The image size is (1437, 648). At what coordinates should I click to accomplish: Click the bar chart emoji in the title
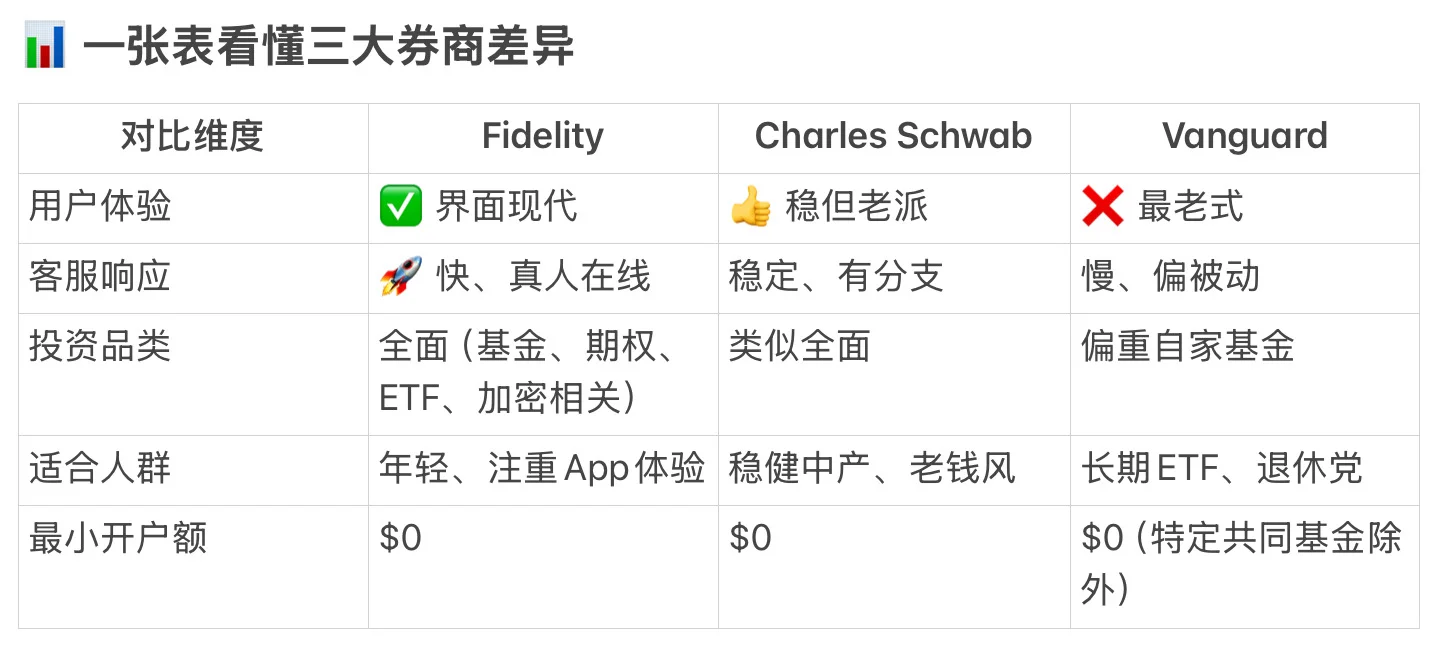(x=45, y=47)
